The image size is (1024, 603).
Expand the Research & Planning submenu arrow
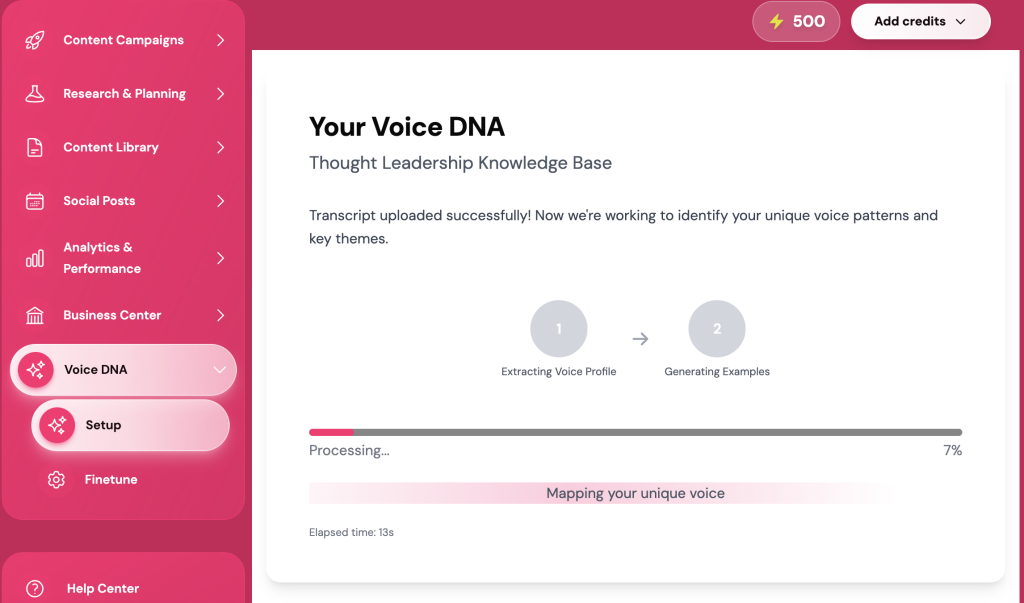[220, 94]
